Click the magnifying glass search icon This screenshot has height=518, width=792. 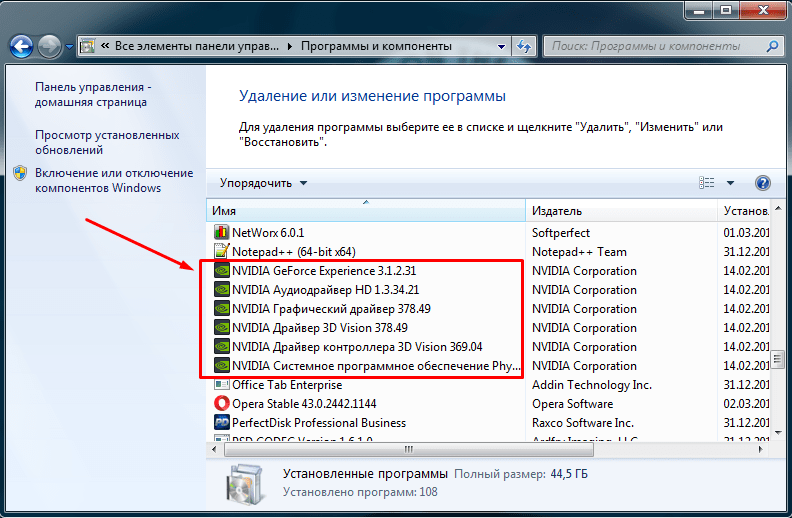click(x=772, y=46)
